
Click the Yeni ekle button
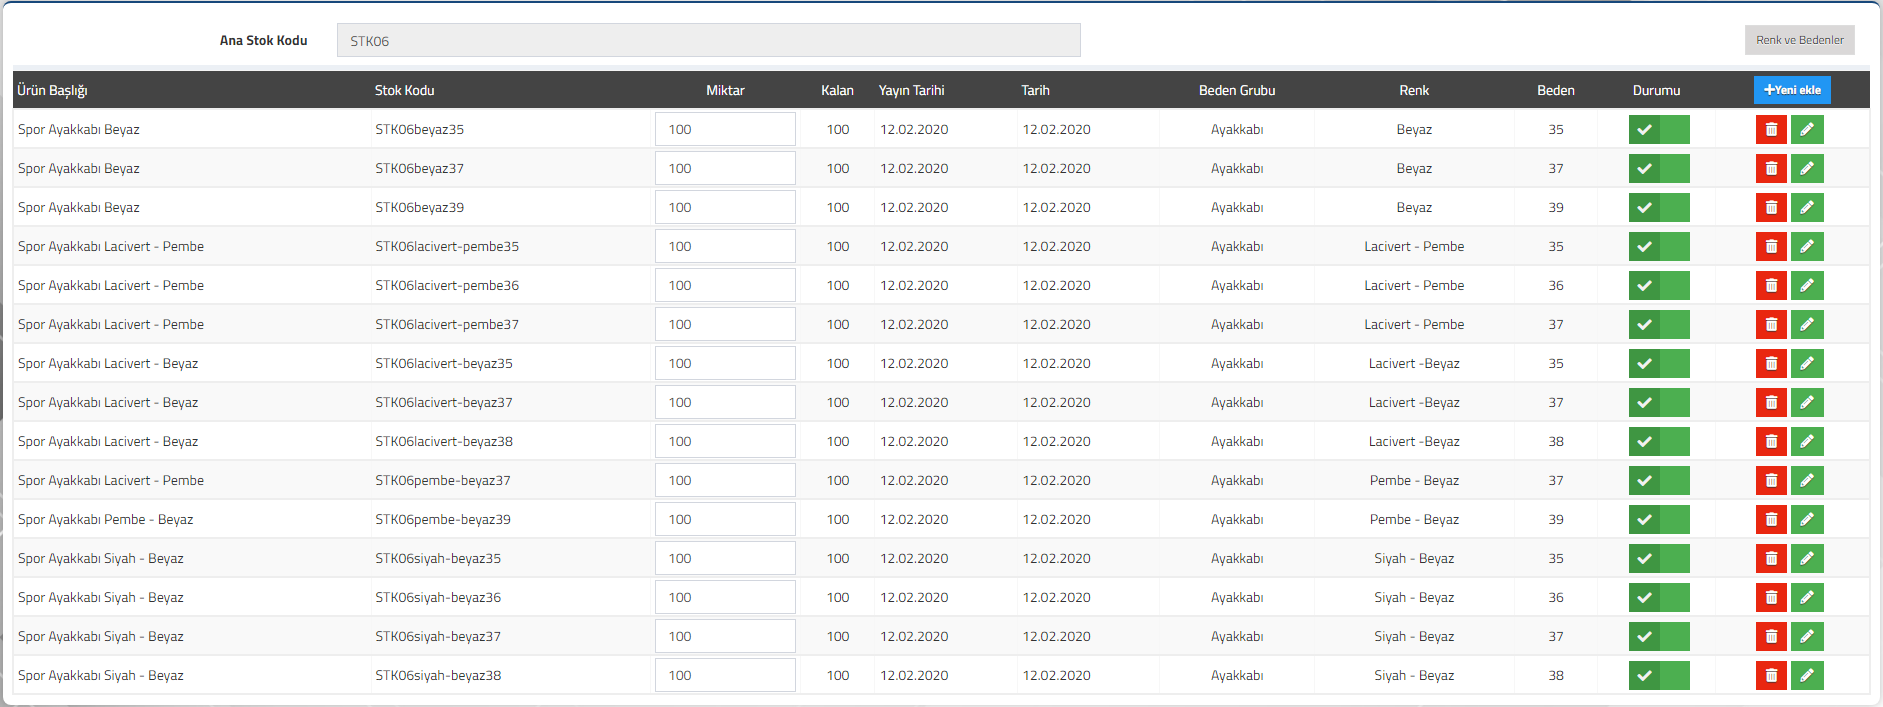coord(1792,90)
